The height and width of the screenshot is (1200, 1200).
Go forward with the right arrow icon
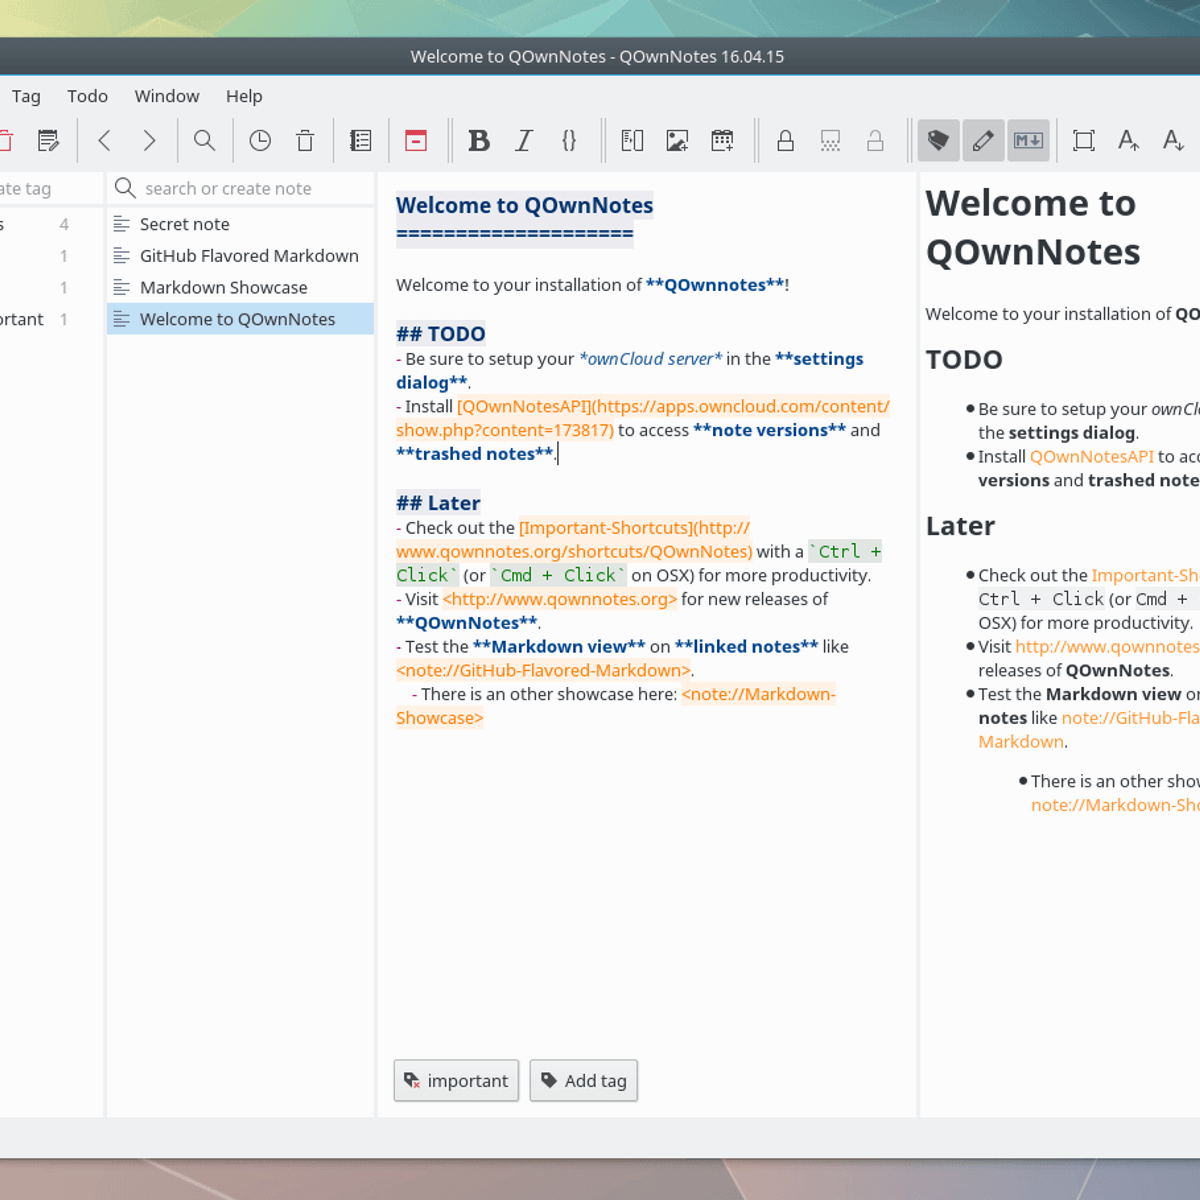[x=149, y=141]
